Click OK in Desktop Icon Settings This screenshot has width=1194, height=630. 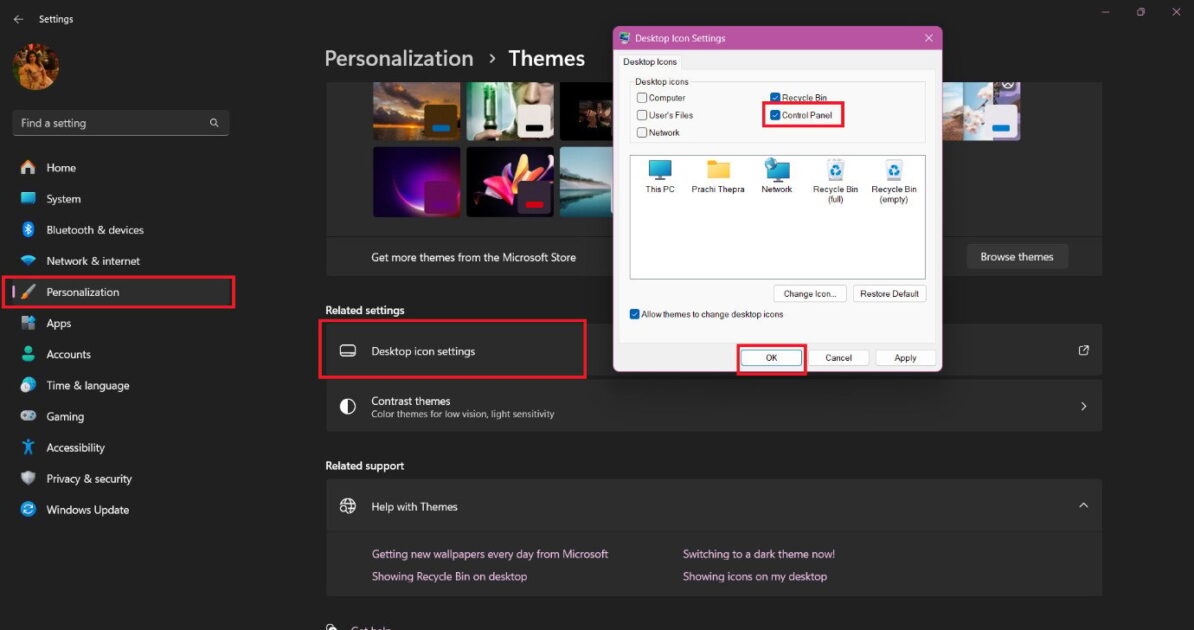coord(771,357)
